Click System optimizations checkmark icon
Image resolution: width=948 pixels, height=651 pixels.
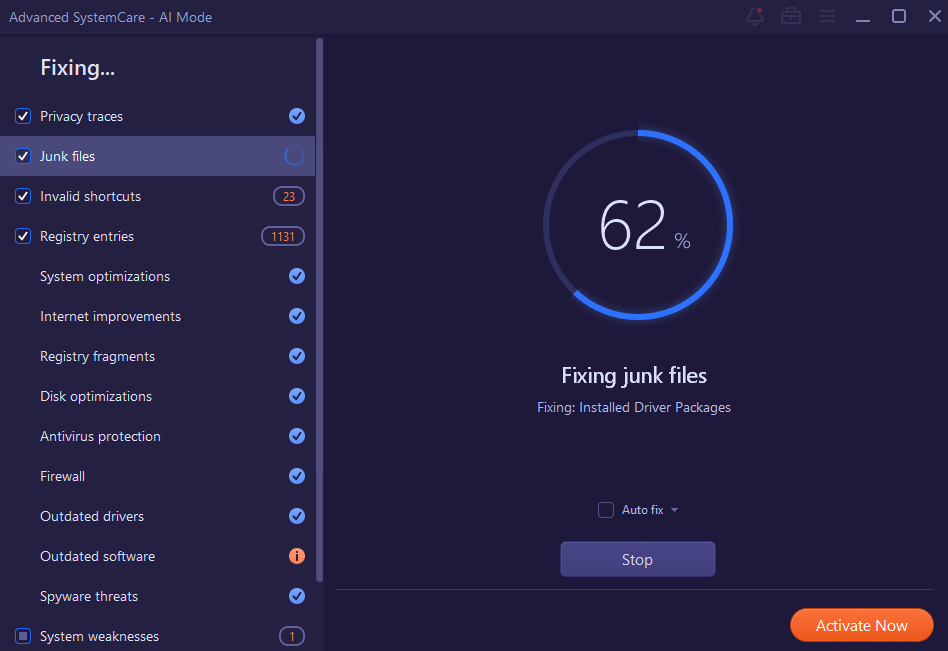click(x=296, y=276)
